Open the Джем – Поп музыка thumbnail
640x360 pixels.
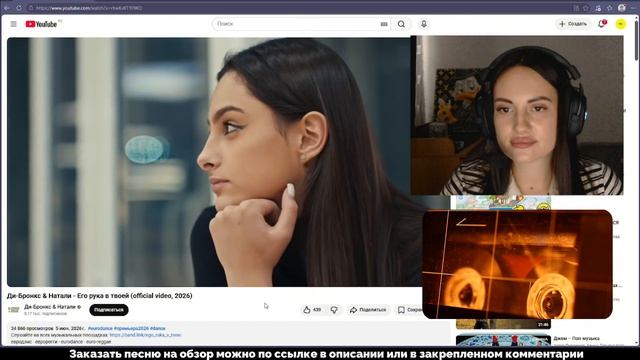pyautogui.click(x=503, y=340)
